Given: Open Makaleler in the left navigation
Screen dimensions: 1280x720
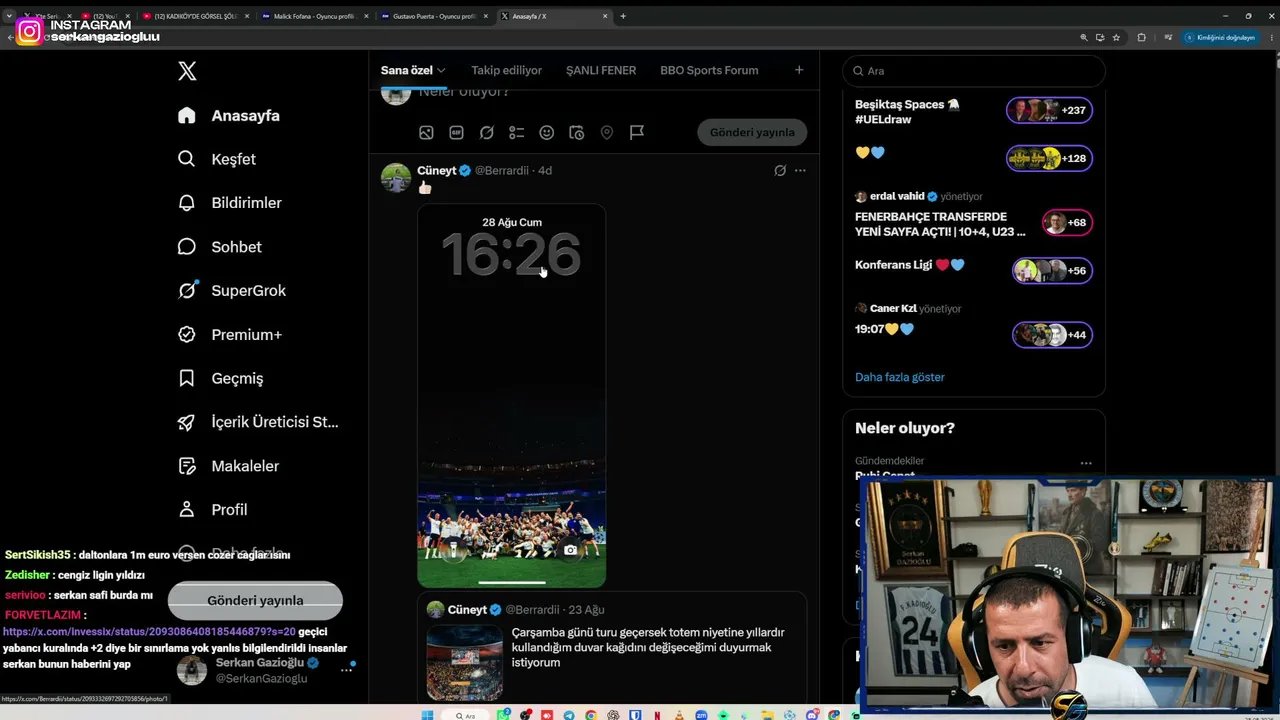Looking at the screenshot, I should (x=228, y=466).
